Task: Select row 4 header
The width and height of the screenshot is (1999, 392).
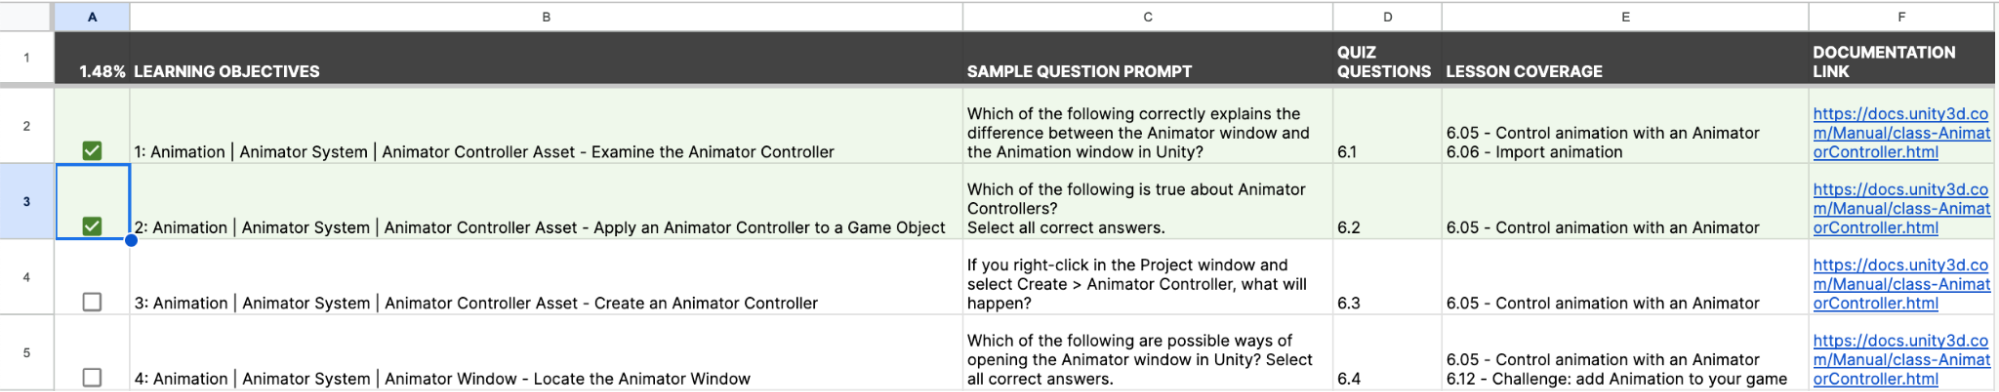Action: tap(27, 277)
